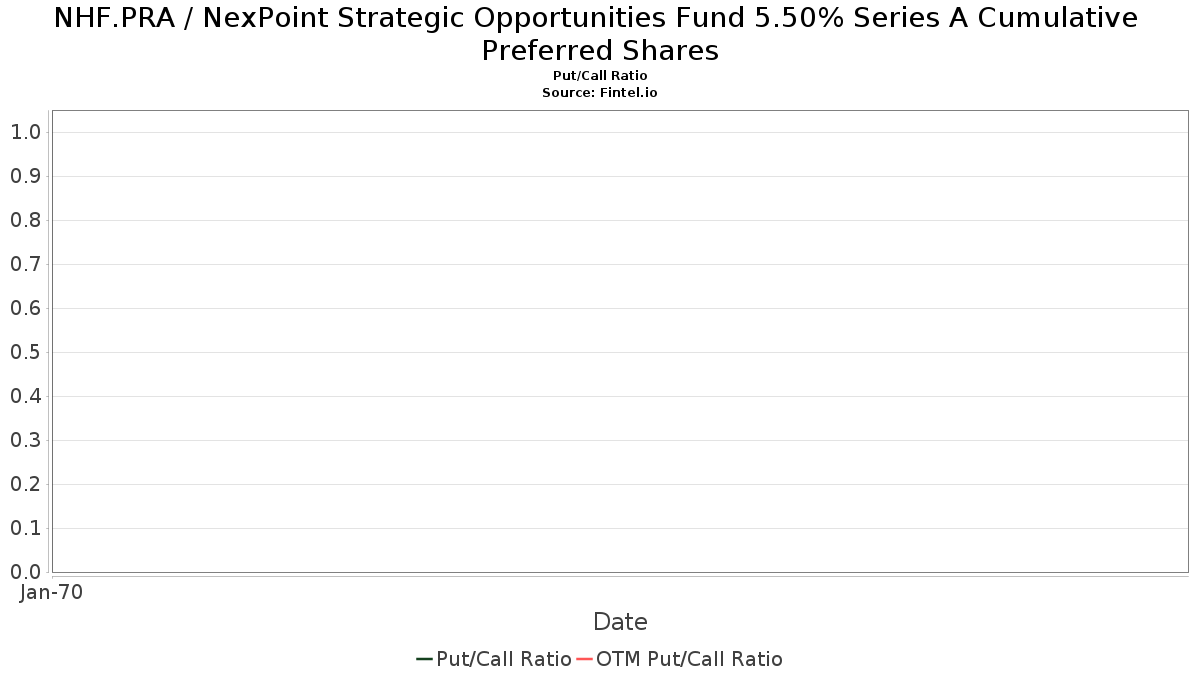Viewport: 1200px width, 675px height.
Task: Click the 0.7 y-axis label
Action: [25, 264]
